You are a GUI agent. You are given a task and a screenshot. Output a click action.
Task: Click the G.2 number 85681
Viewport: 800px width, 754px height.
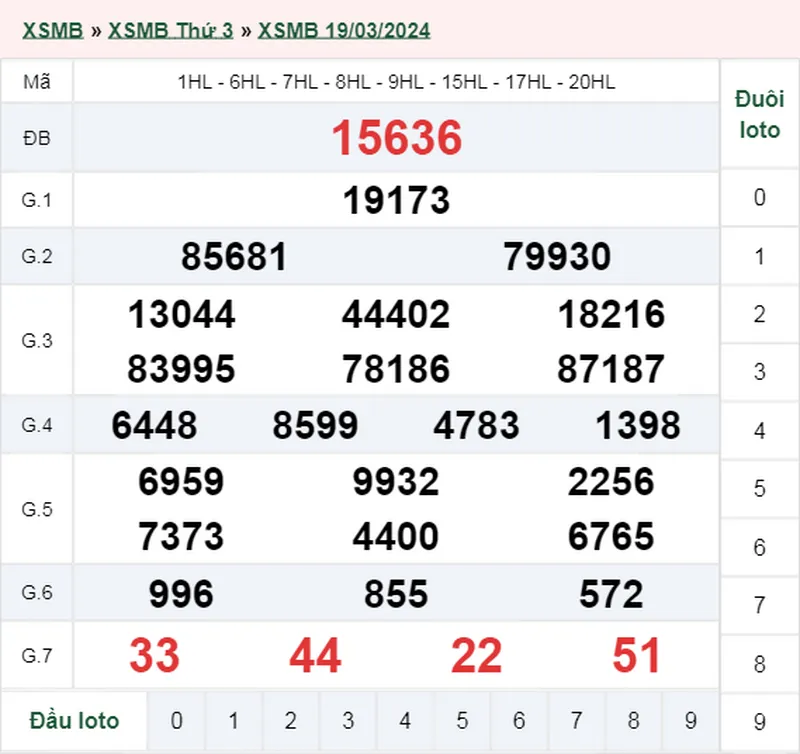pos(234,257)
